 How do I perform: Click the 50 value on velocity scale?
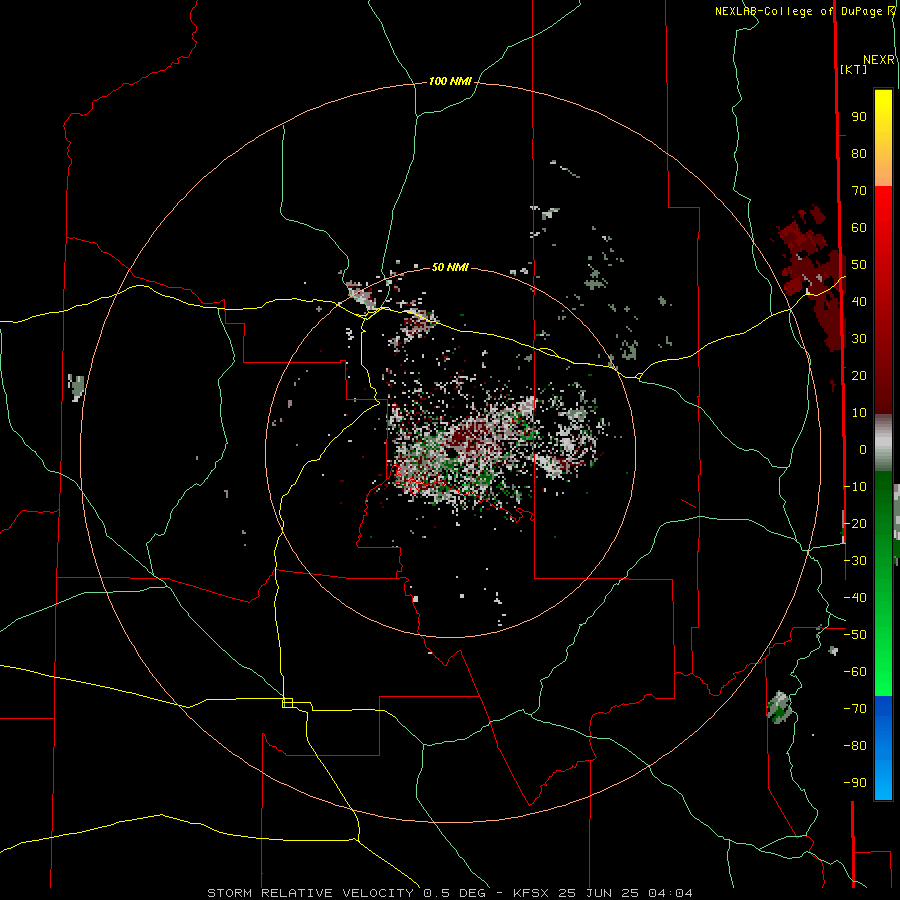coord(859,265)
